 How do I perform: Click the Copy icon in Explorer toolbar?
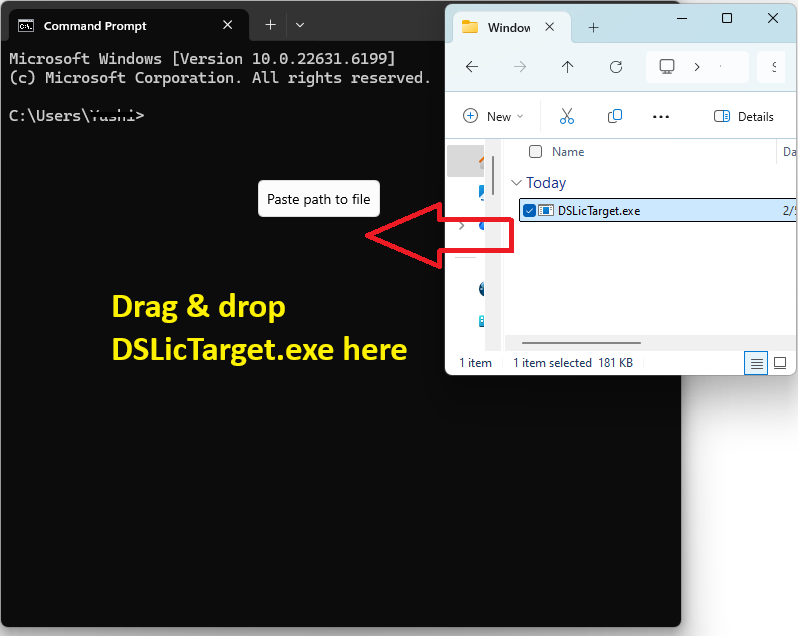click(x=615, y=117)
